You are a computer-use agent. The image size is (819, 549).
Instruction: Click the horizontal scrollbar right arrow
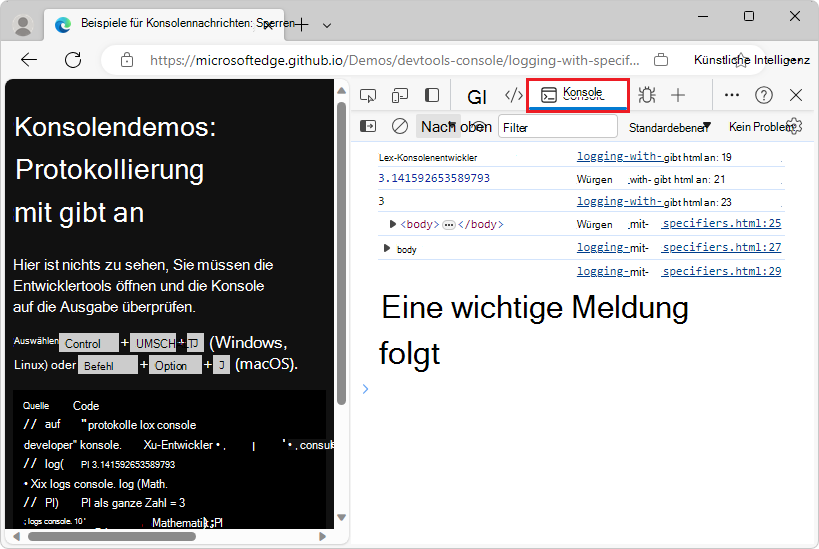click(322, 536)
